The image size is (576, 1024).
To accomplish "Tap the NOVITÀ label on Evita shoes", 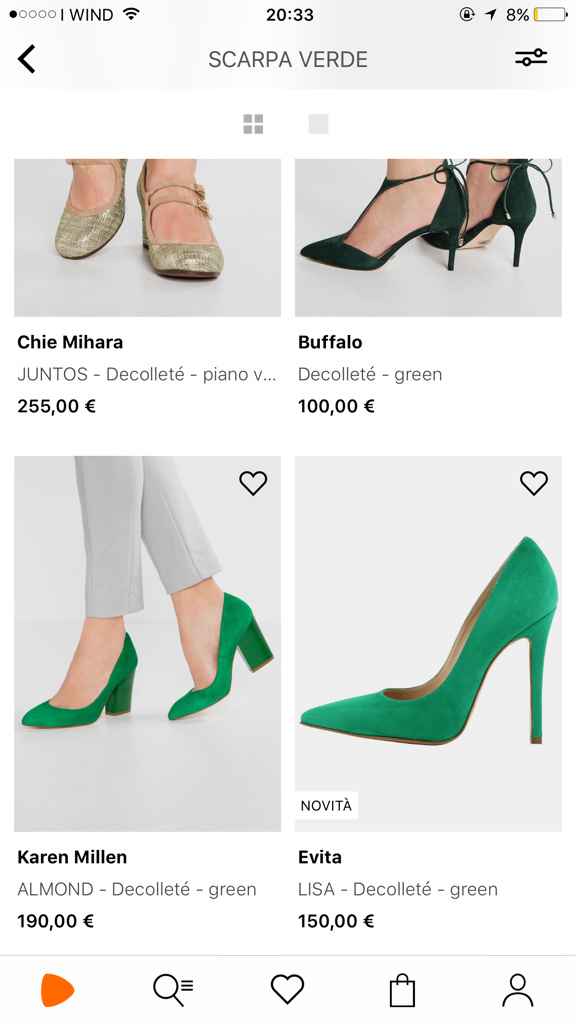I will [x=327, y=804].
